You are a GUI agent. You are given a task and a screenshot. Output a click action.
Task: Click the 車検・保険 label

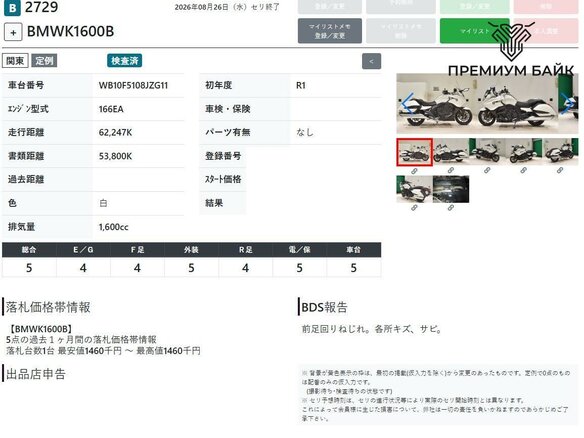point(228,109)
